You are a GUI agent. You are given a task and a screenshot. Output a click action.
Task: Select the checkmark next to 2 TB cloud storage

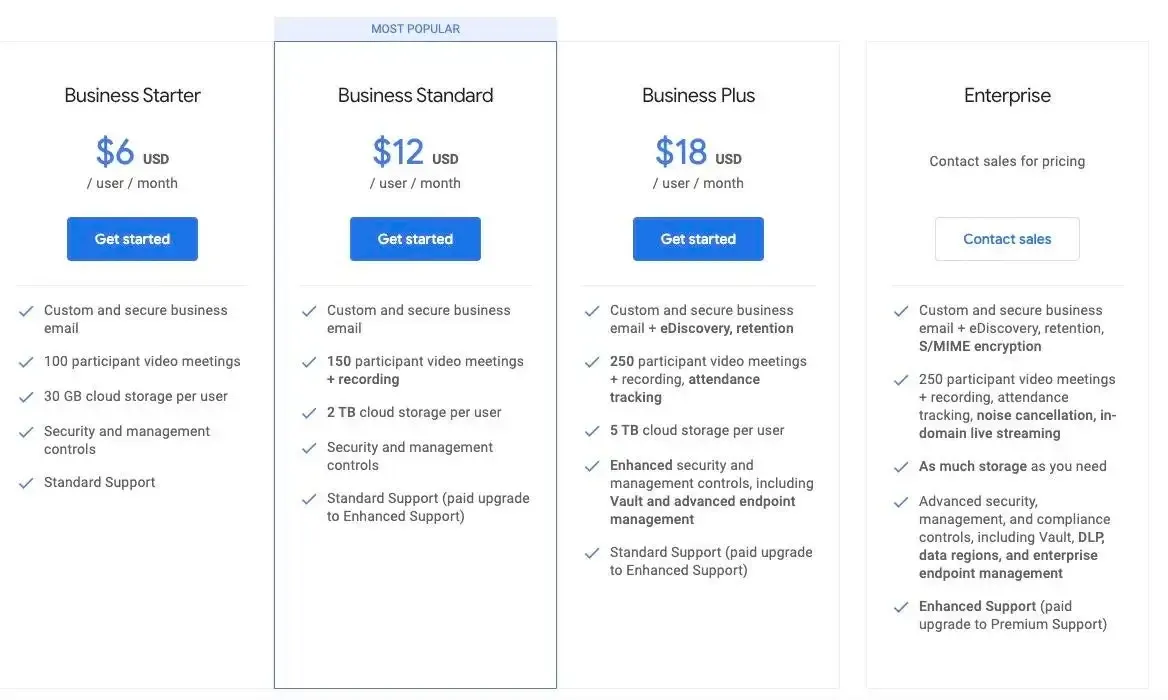tap(309, 412)
